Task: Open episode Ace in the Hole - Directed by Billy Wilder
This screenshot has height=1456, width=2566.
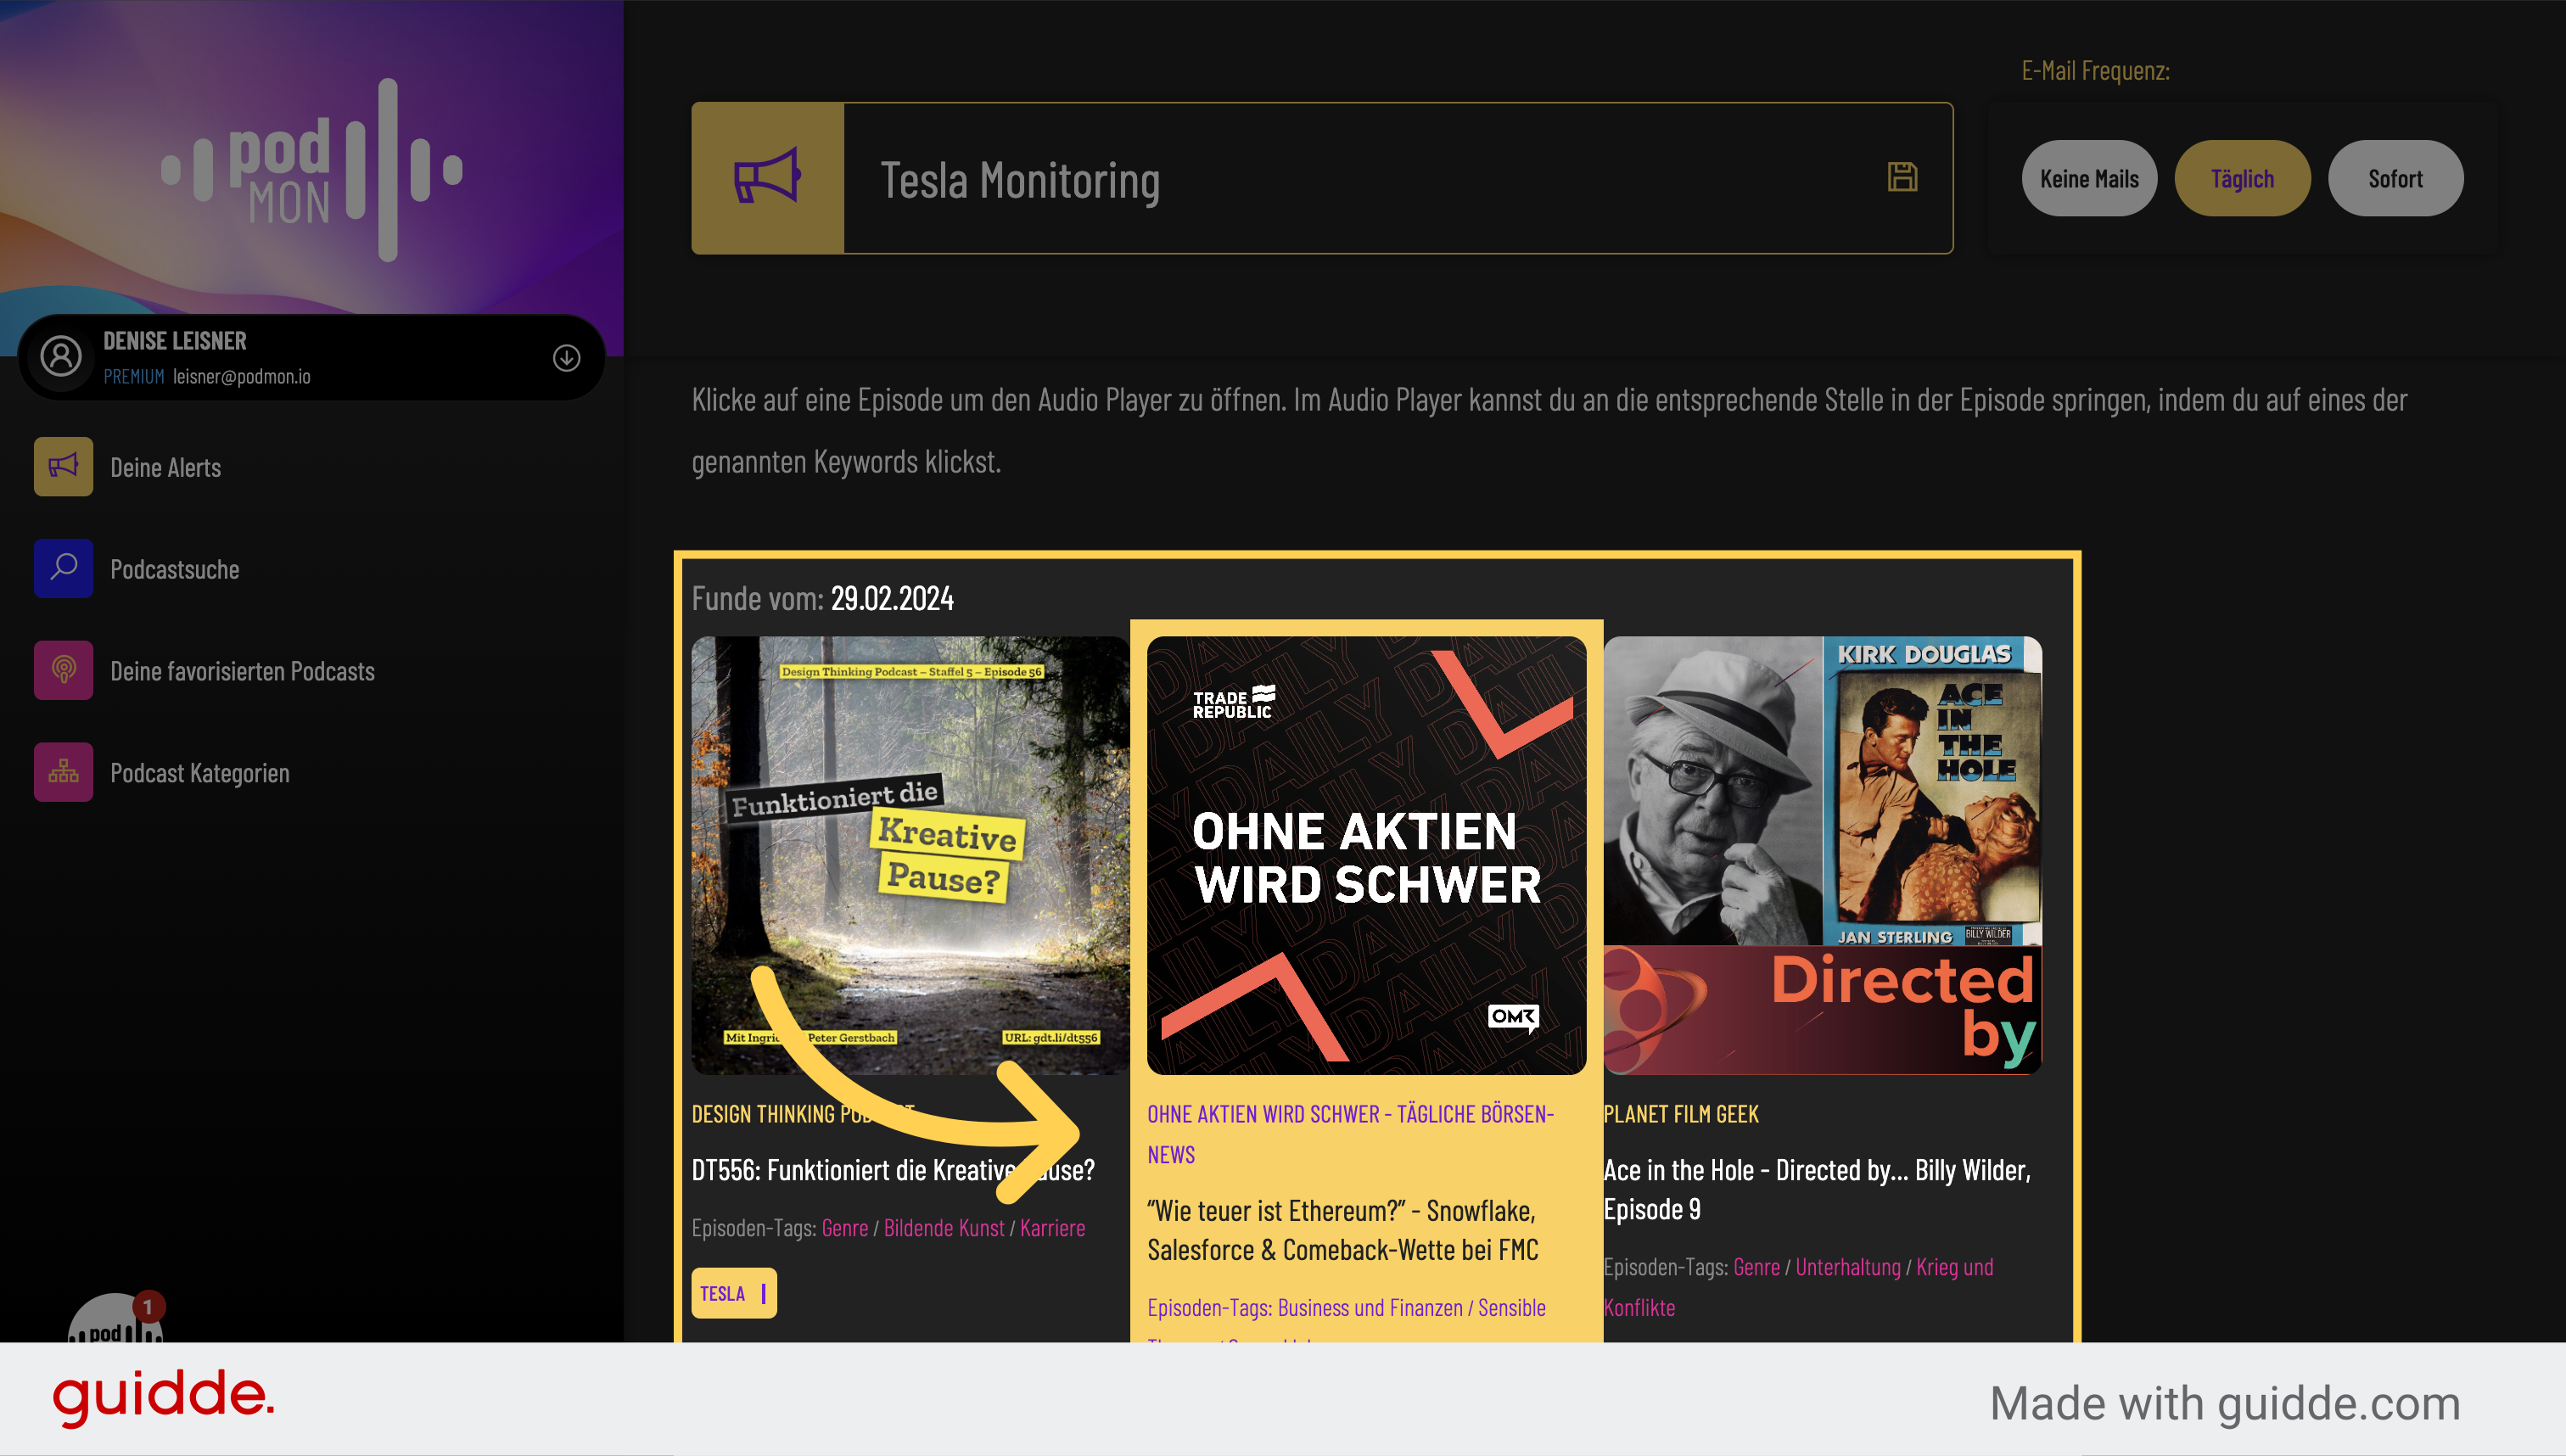Action: pyautogui.click(x=1817, y=1189)
